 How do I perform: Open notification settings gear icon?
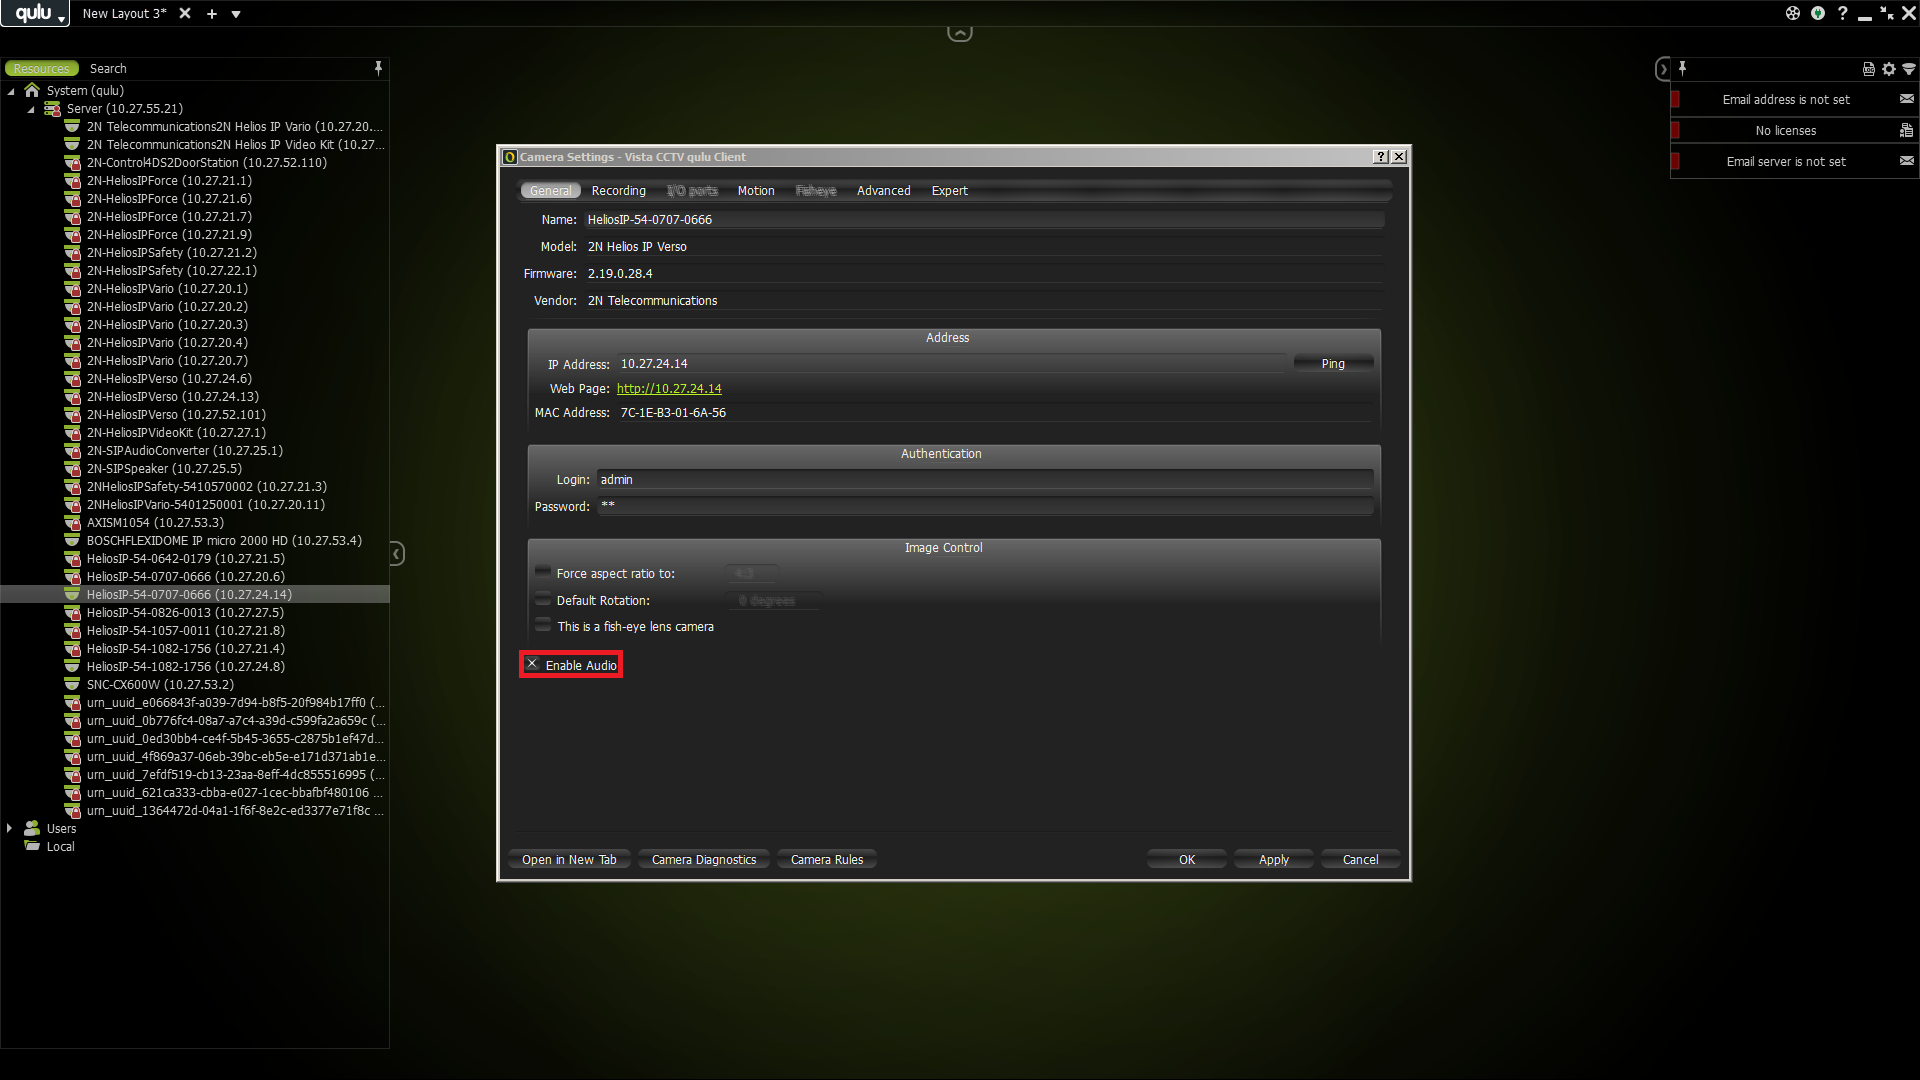(1888, 69)
